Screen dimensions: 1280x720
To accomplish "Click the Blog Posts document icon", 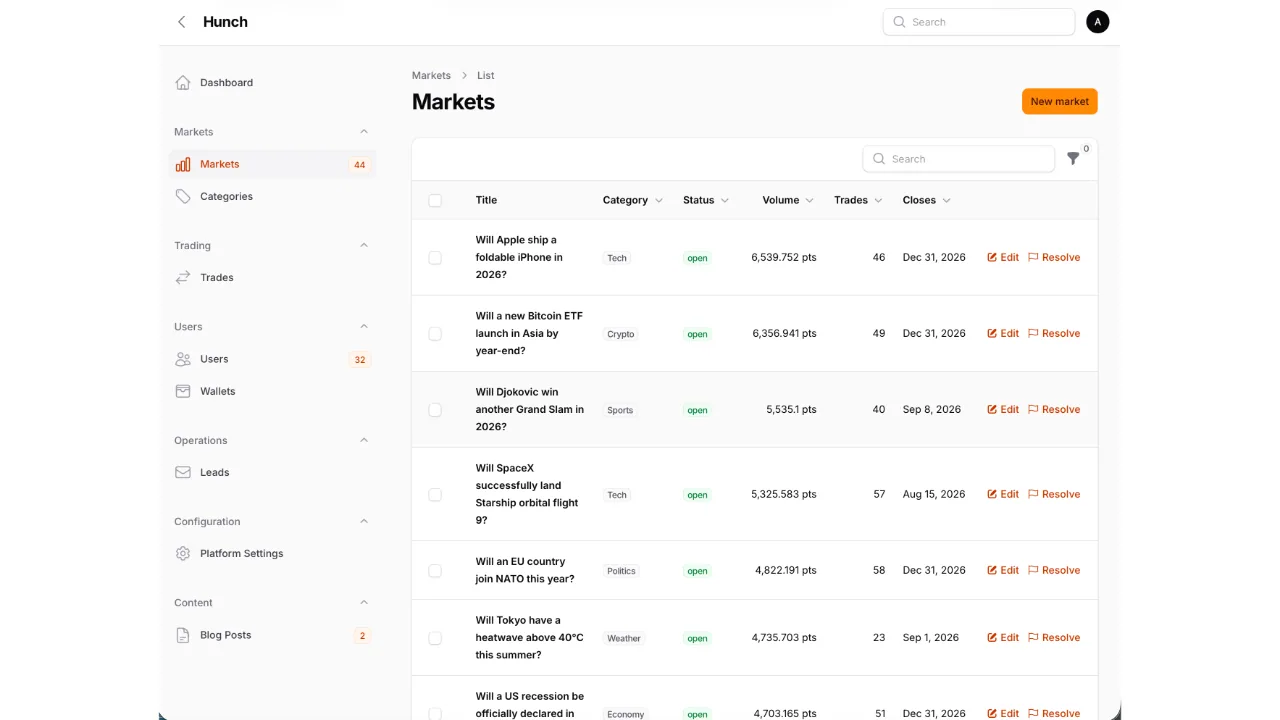I will pos(183,635).
